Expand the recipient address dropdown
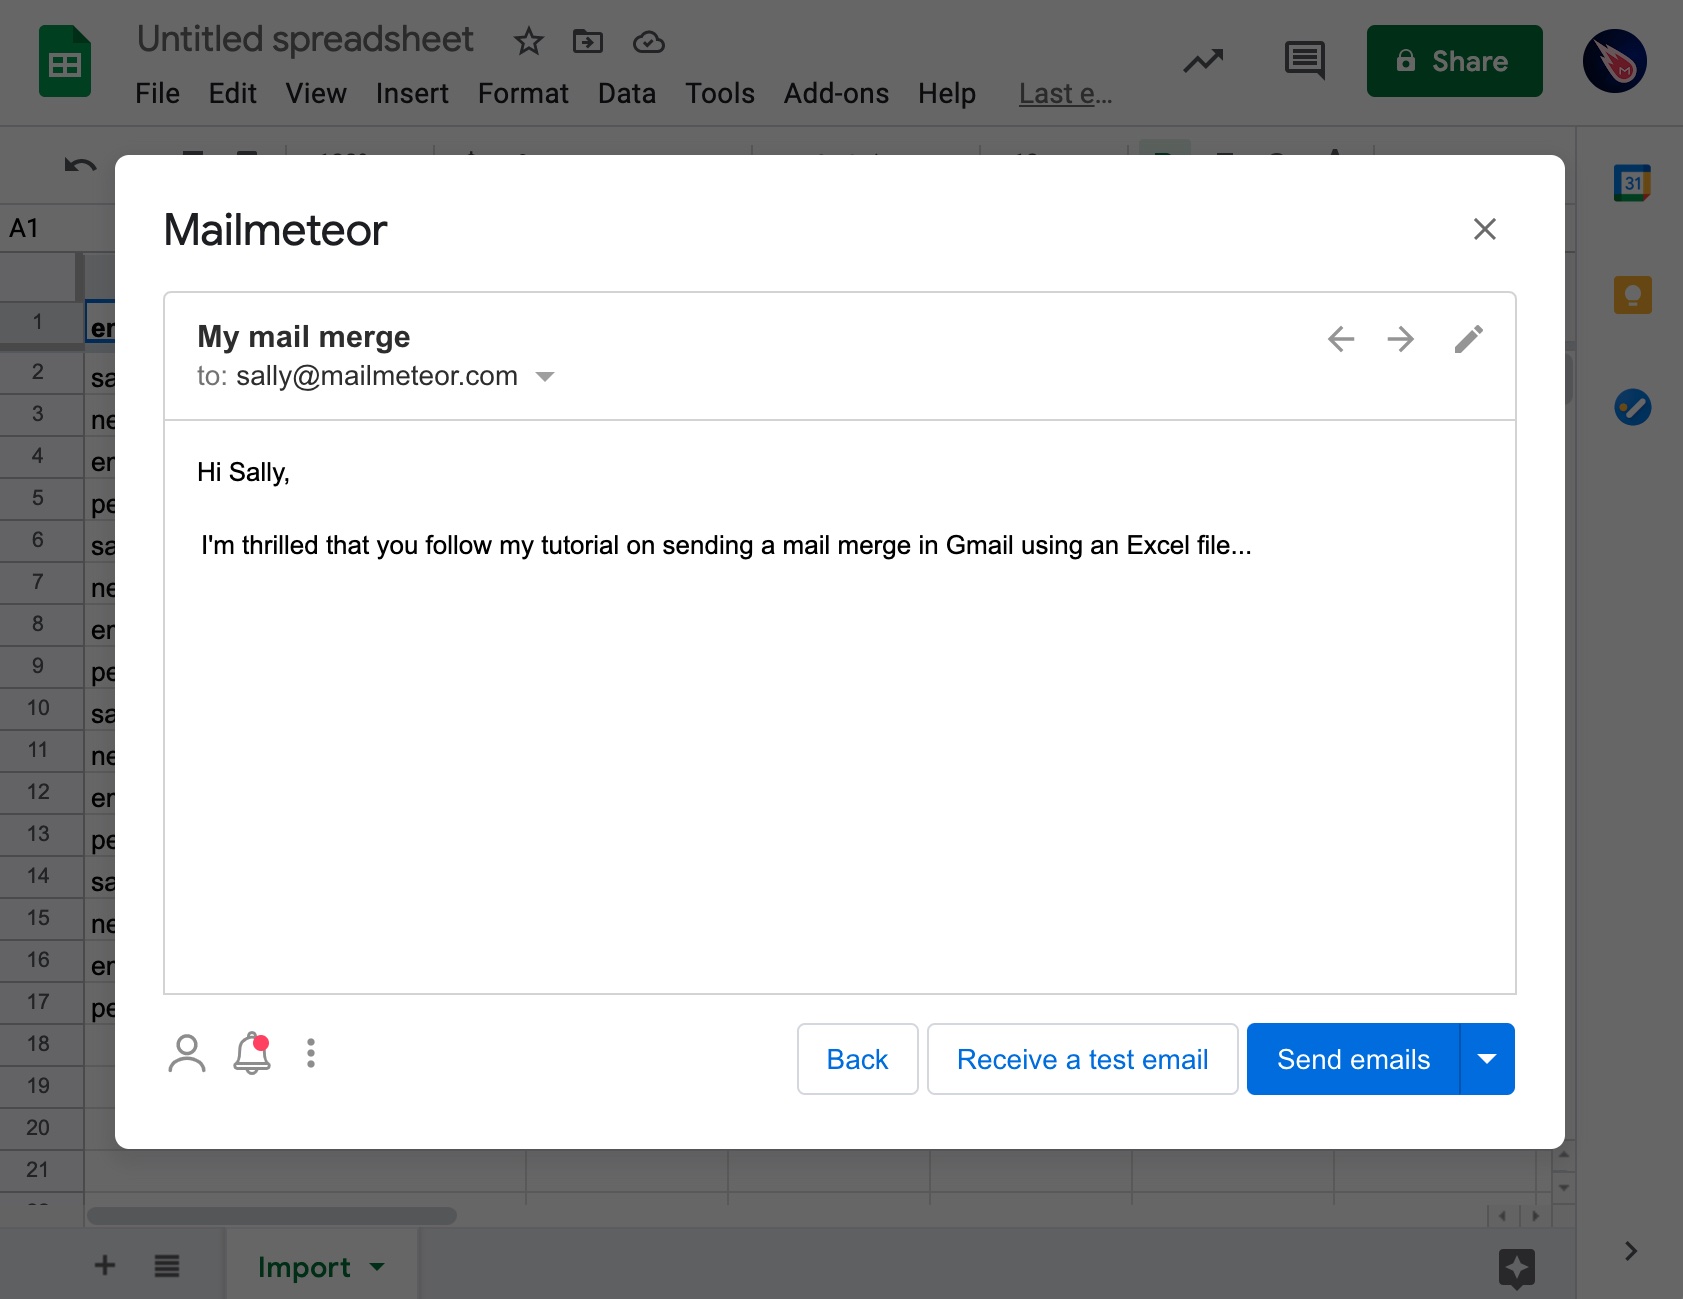The image size is (1683, 1299). tap(545, 377)
